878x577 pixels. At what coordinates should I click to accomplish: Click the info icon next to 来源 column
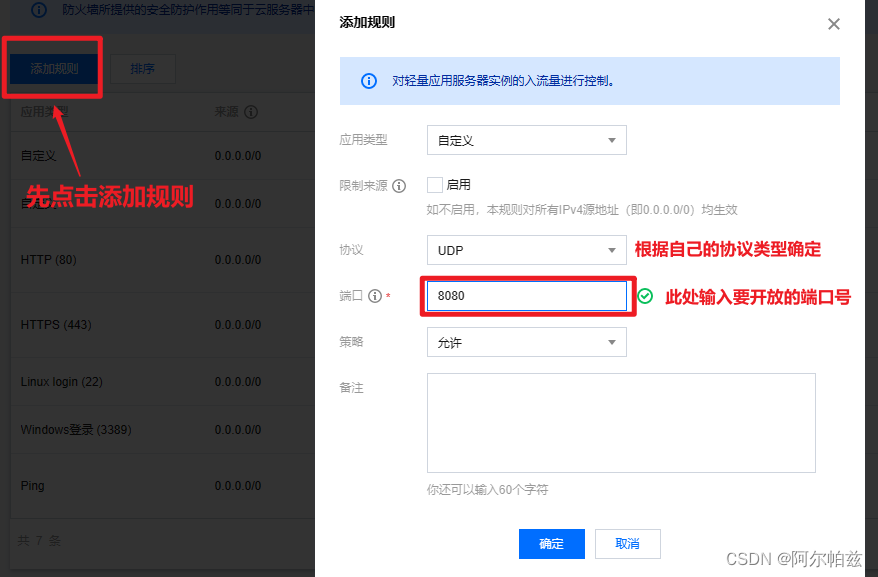(251, 112)
